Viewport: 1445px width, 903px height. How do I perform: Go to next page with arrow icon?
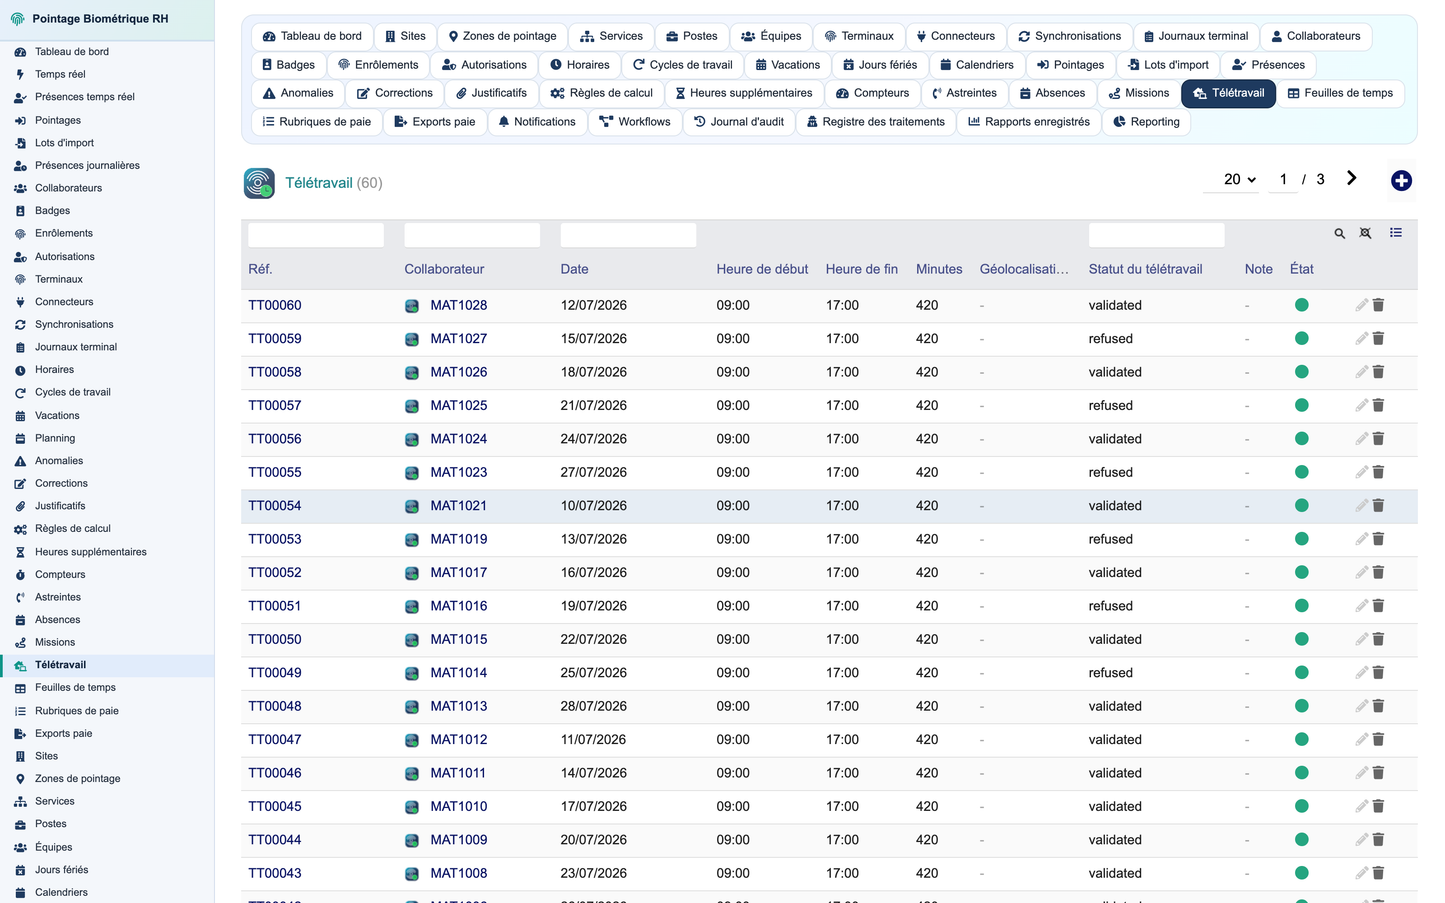[x=1351, y=178]
